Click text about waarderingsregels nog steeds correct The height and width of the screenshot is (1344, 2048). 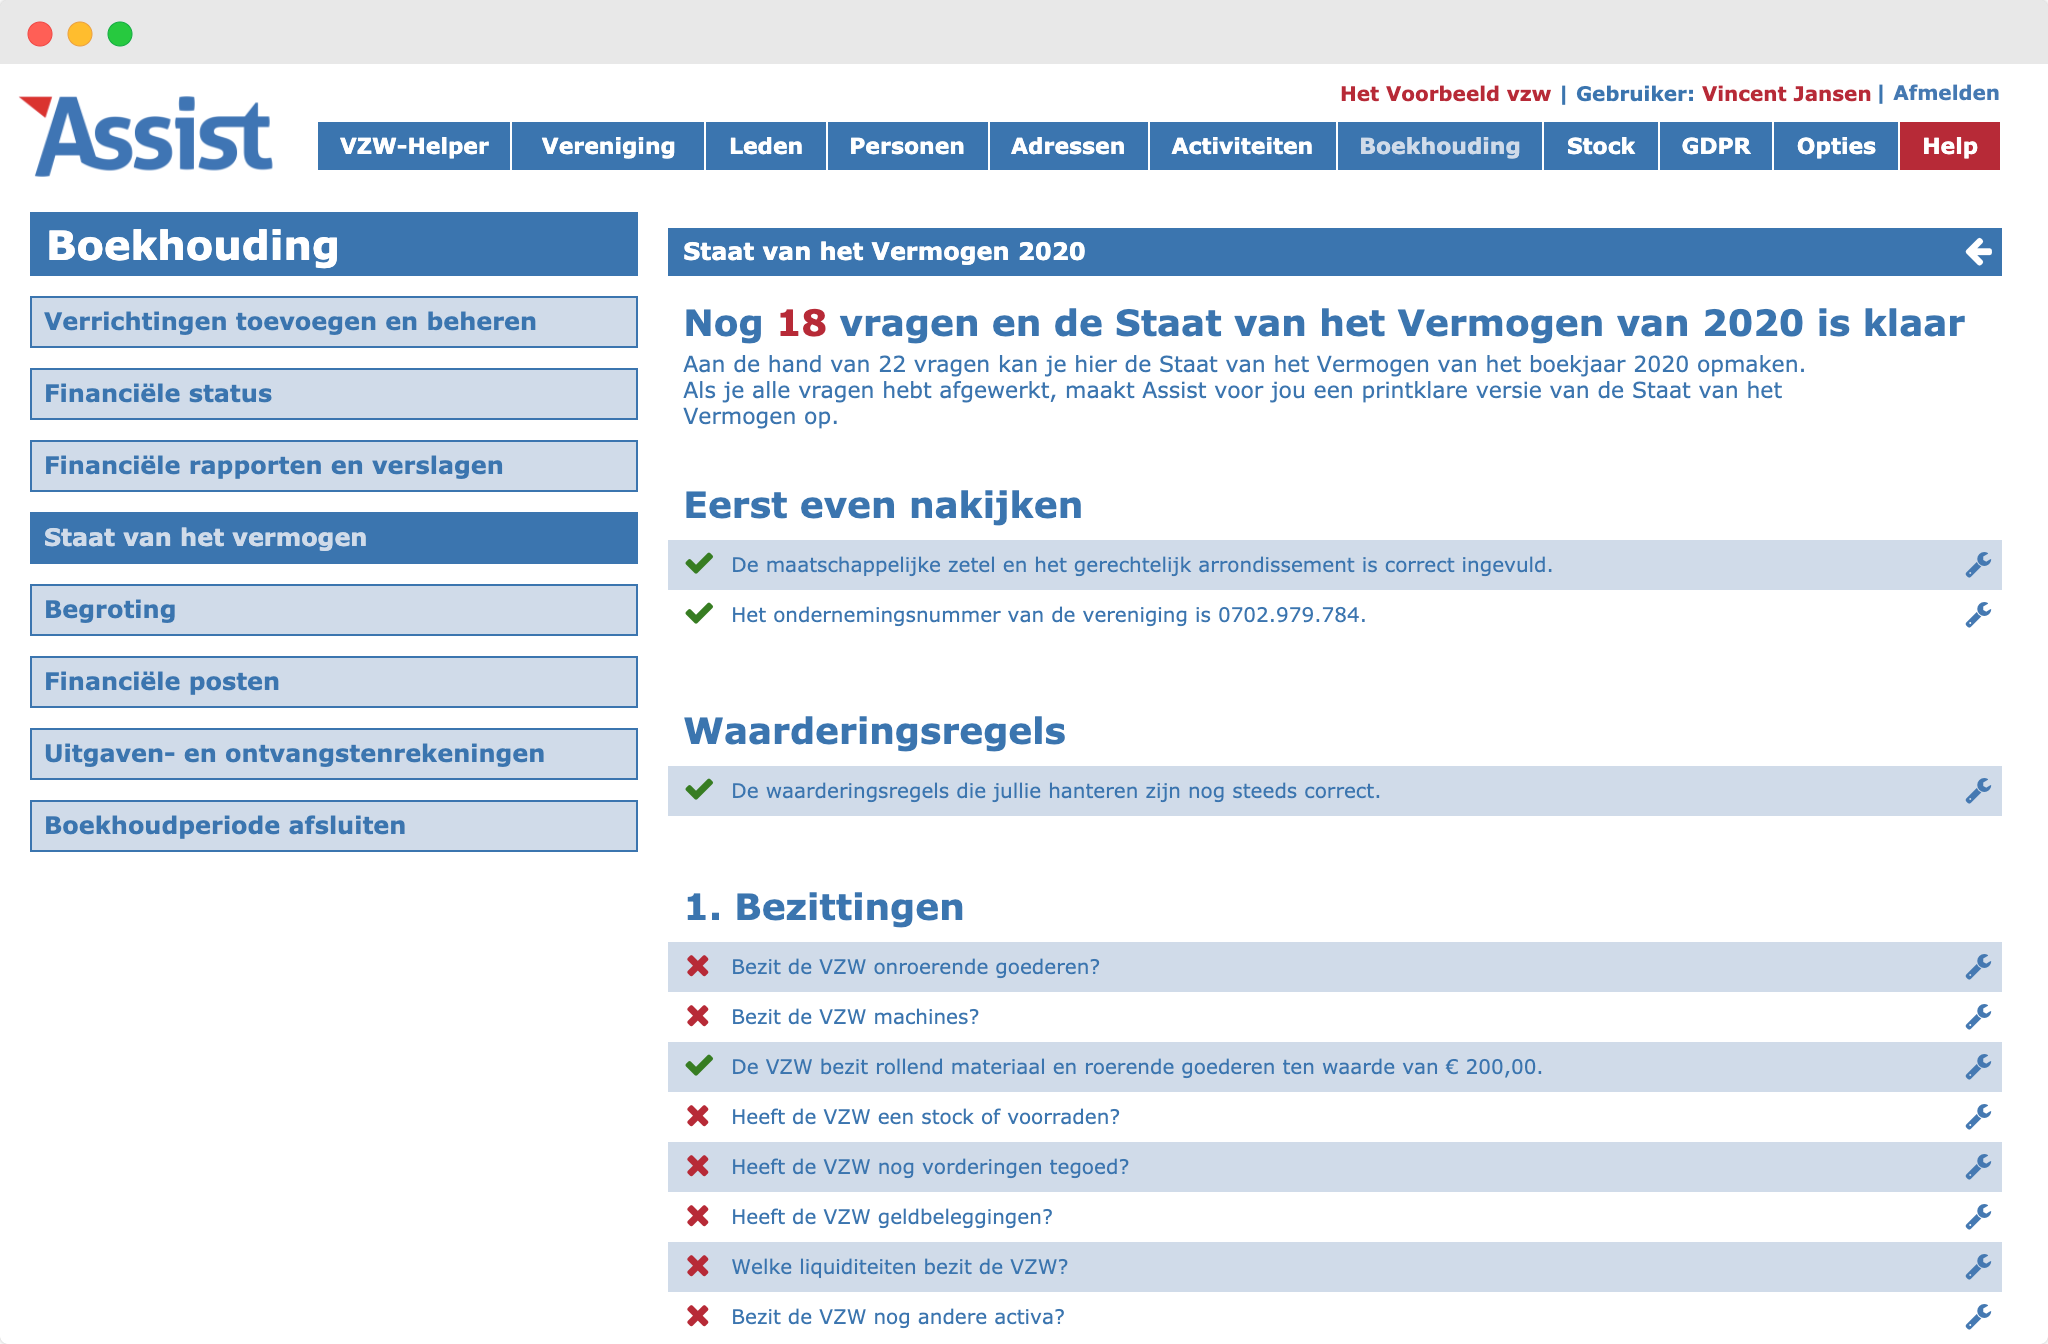(1055, 791)
